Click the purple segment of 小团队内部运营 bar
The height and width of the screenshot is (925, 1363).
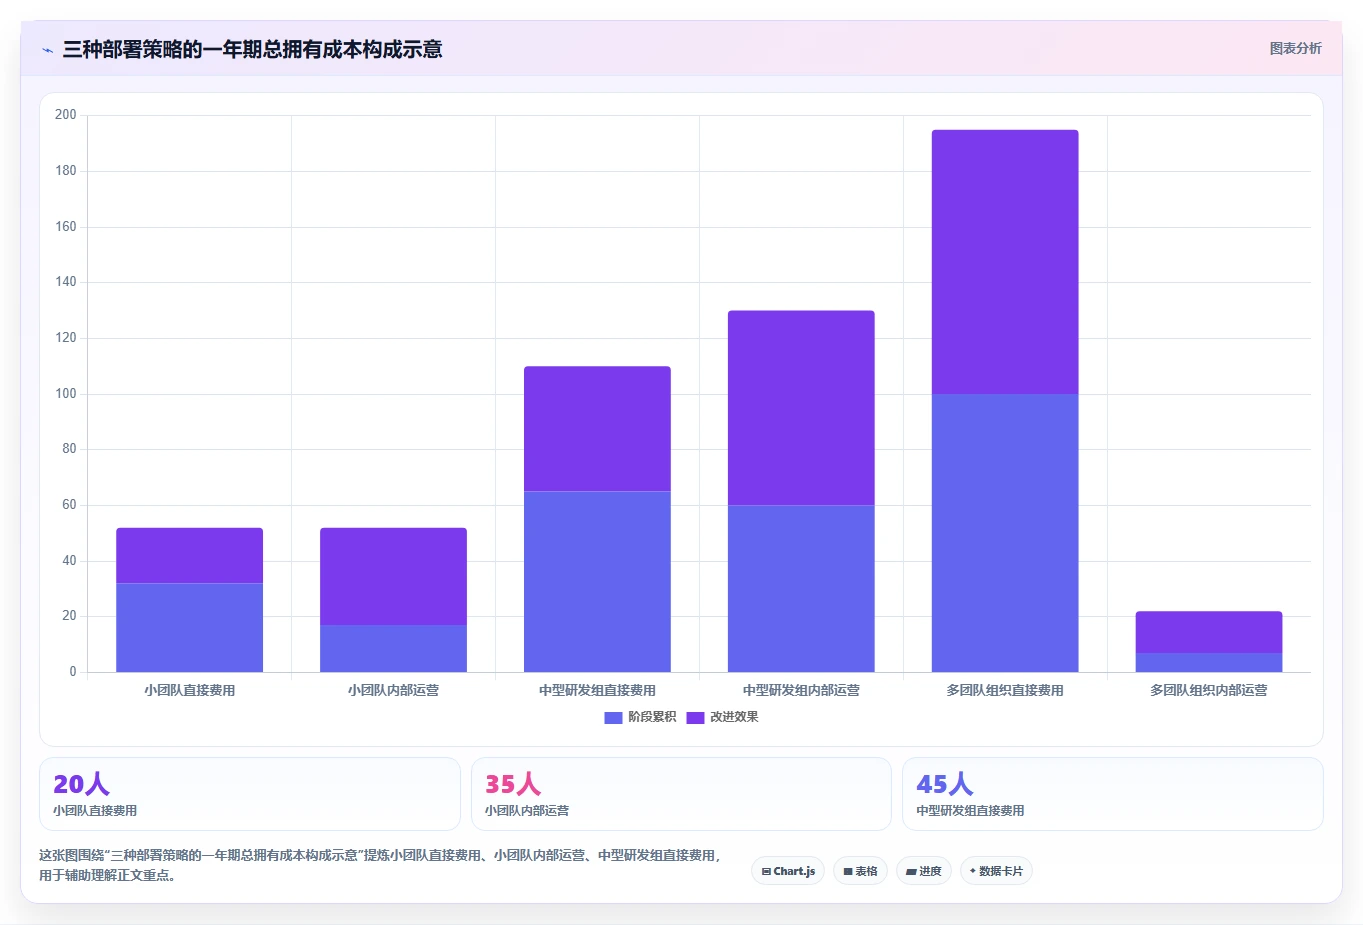point(393,576)
